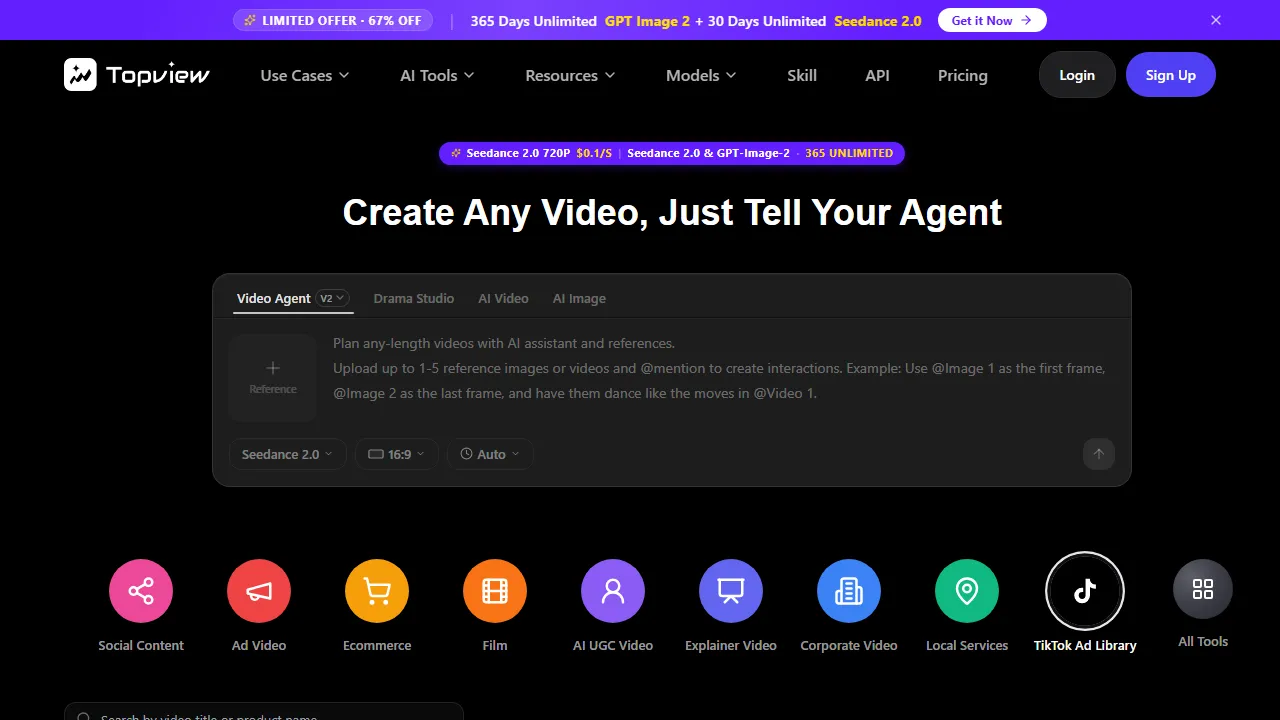Open the 16:9 aspect ratio dropdown

397,454
